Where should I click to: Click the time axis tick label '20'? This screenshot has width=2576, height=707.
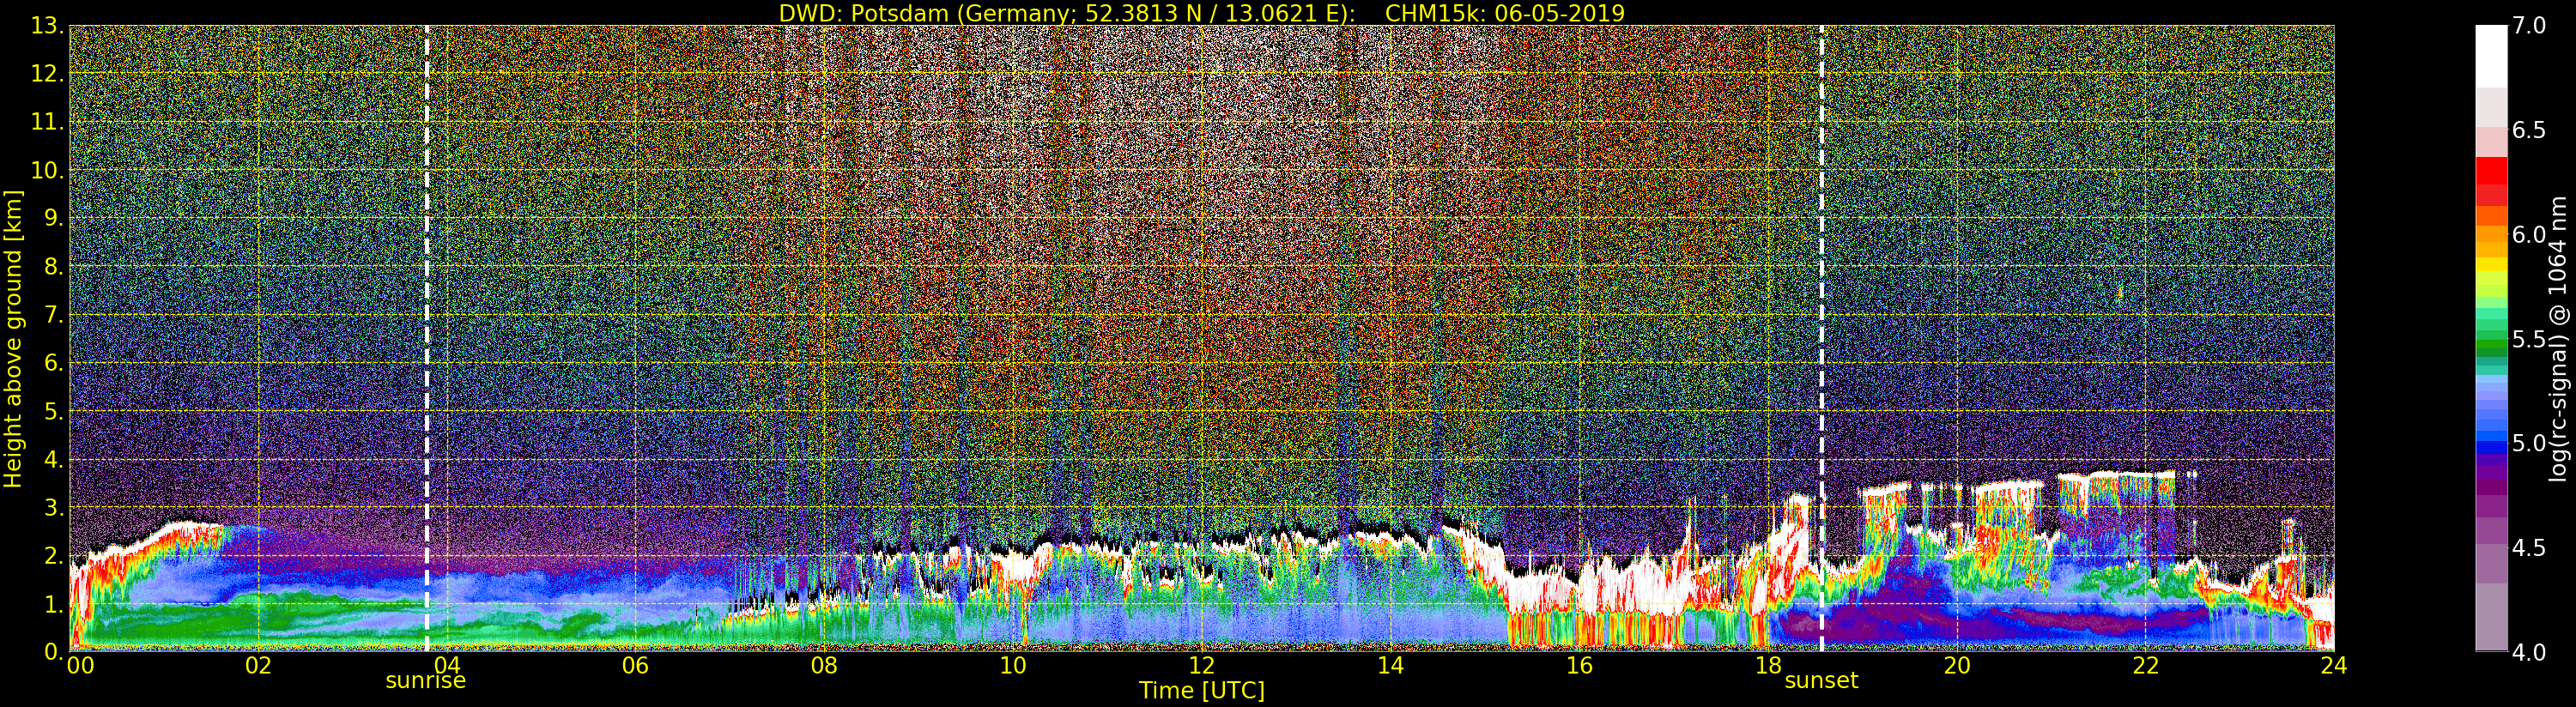[x=1957, y=665]
